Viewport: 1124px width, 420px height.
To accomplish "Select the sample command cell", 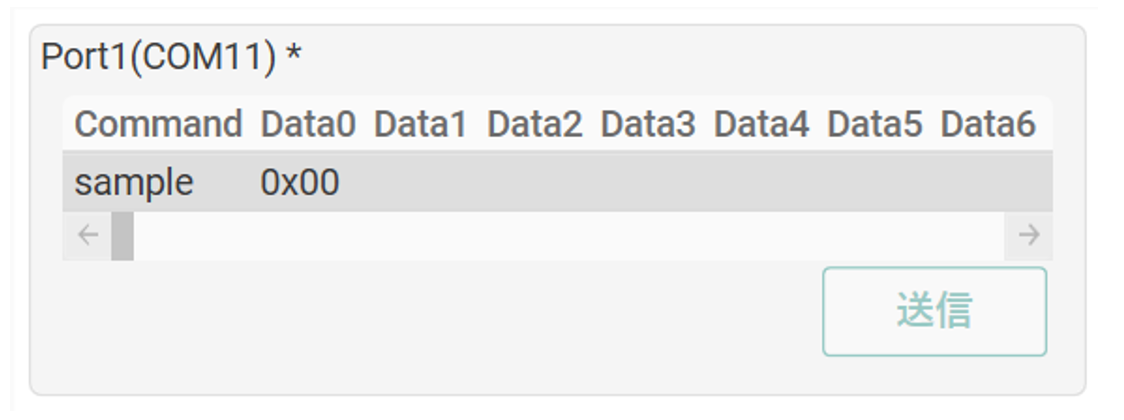I will coord(134,183).
